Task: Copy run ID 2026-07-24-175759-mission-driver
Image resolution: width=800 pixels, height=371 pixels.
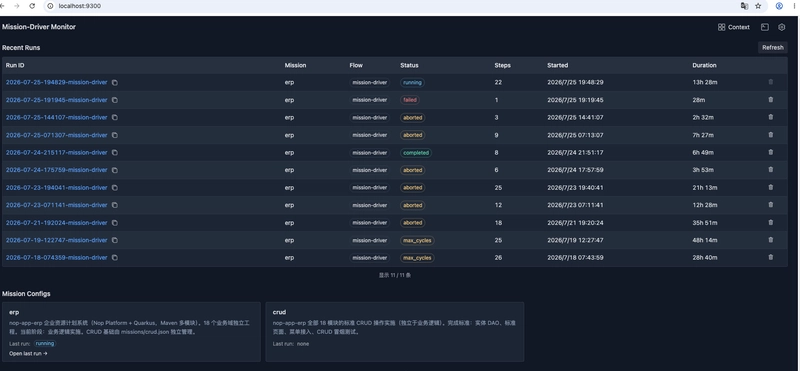Action: (x=115, y=170)
